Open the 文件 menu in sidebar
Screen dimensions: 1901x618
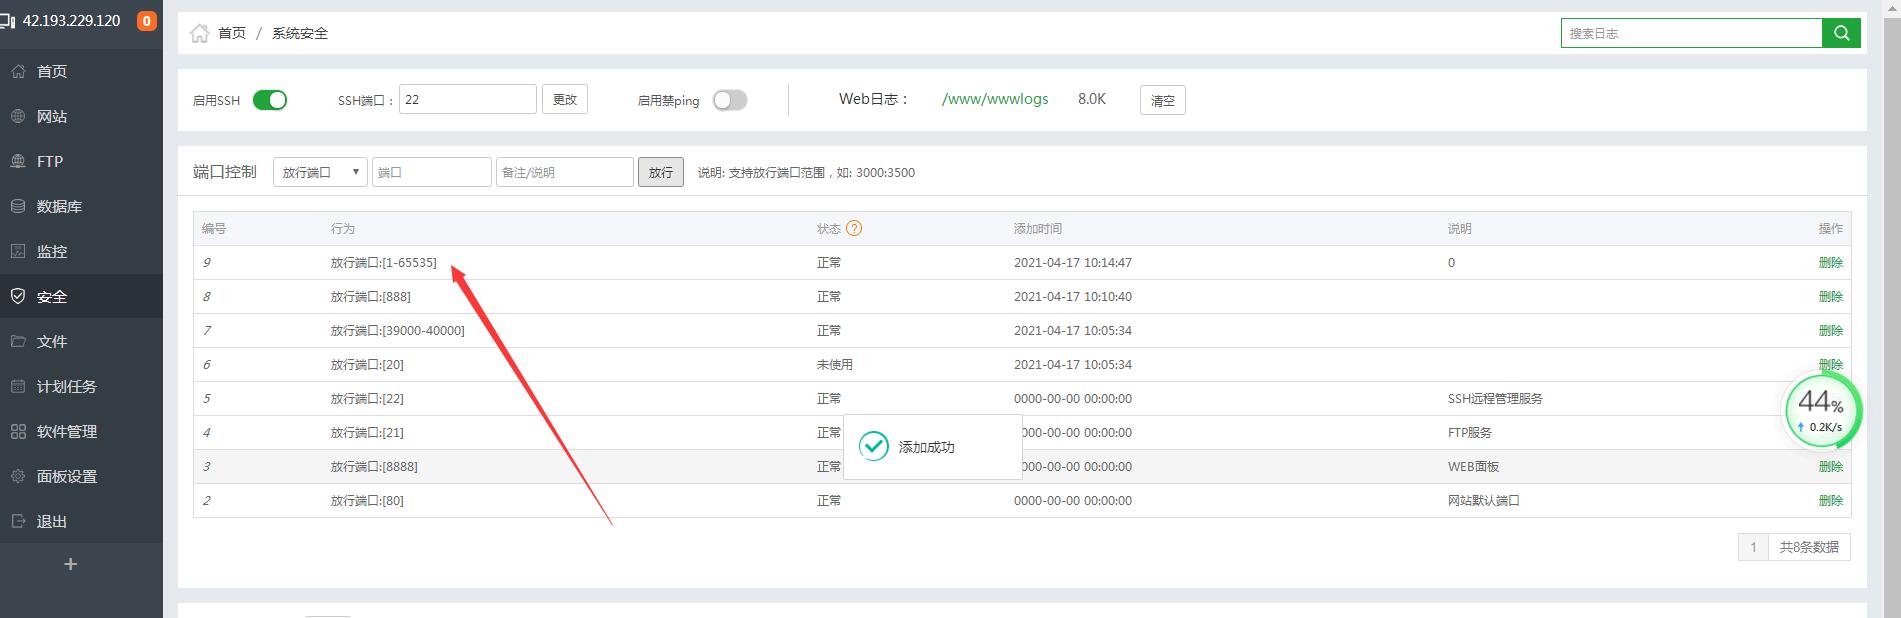[52, 341]
